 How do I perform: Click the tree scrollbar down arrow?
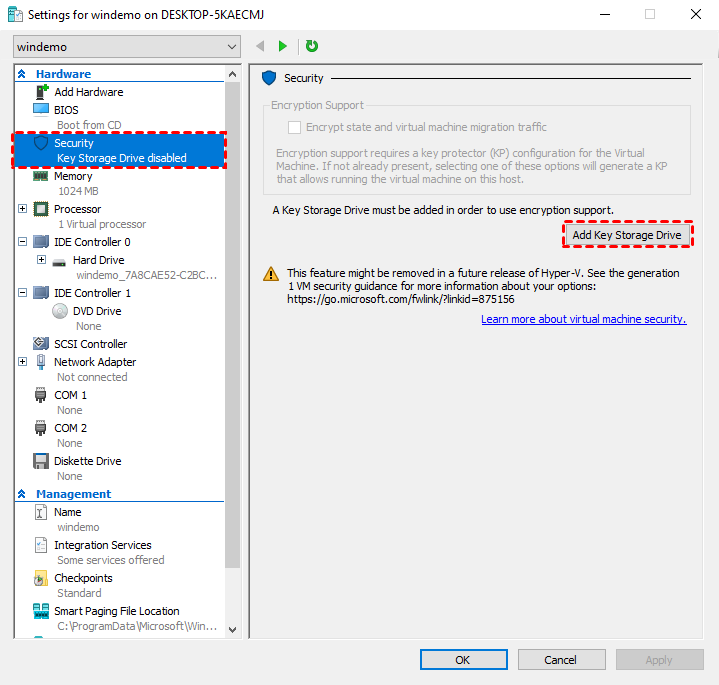point(232,630)
